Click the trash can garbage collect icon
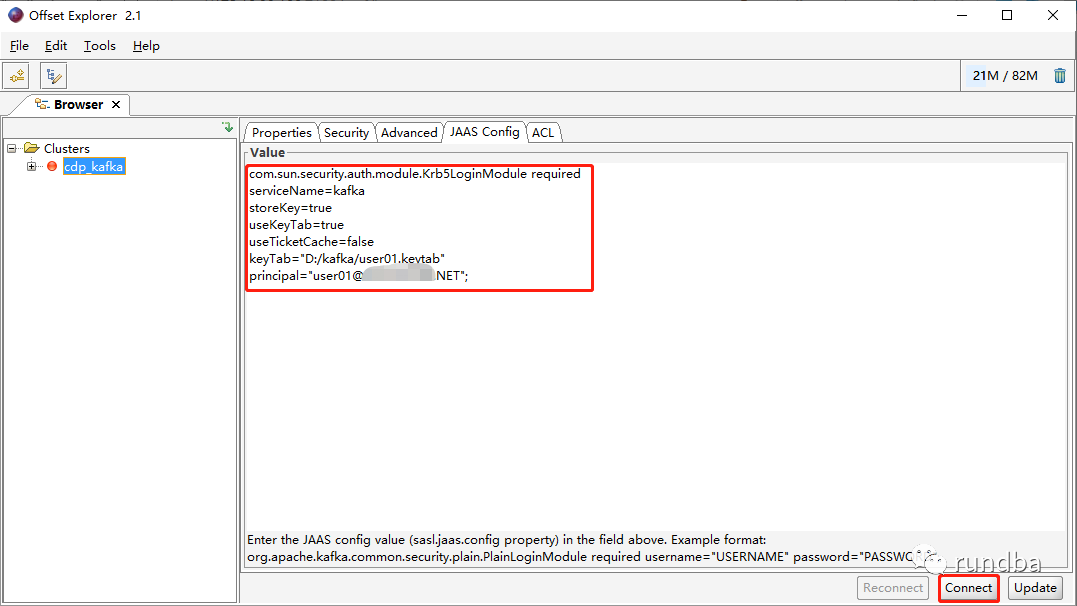This screenshot has width=1077, height=606. (1060, 76)
